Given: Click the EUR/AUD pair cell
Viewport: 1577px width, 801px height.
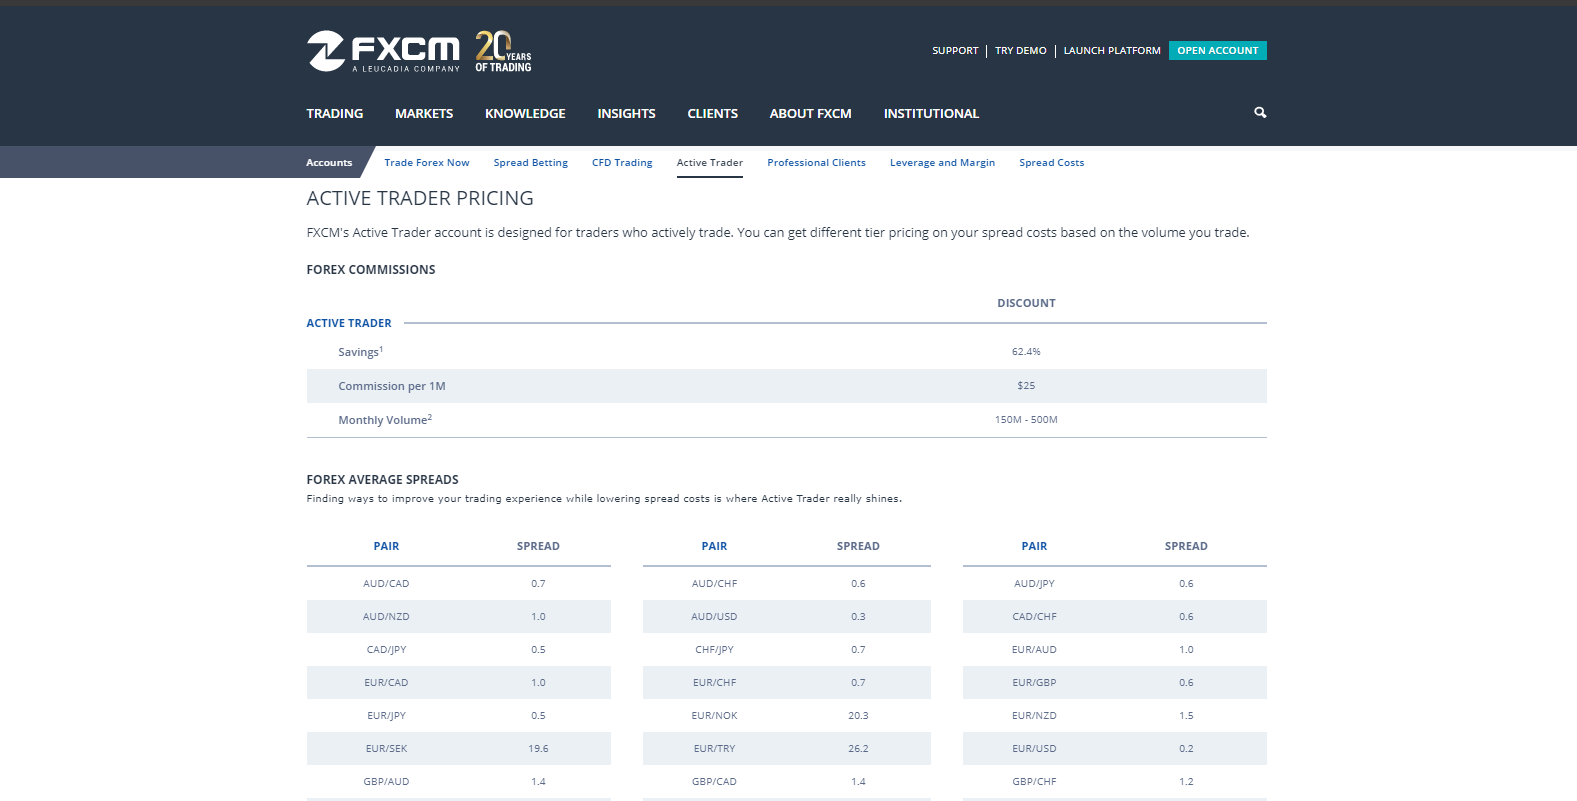Looking at the screenshot, I should click(1034, 650).
